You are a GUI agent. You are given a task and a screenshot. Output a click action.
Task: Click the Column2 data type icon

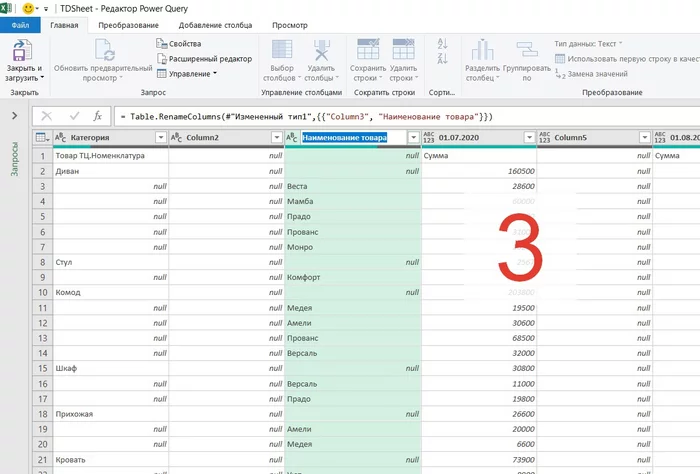click(176, 137)
